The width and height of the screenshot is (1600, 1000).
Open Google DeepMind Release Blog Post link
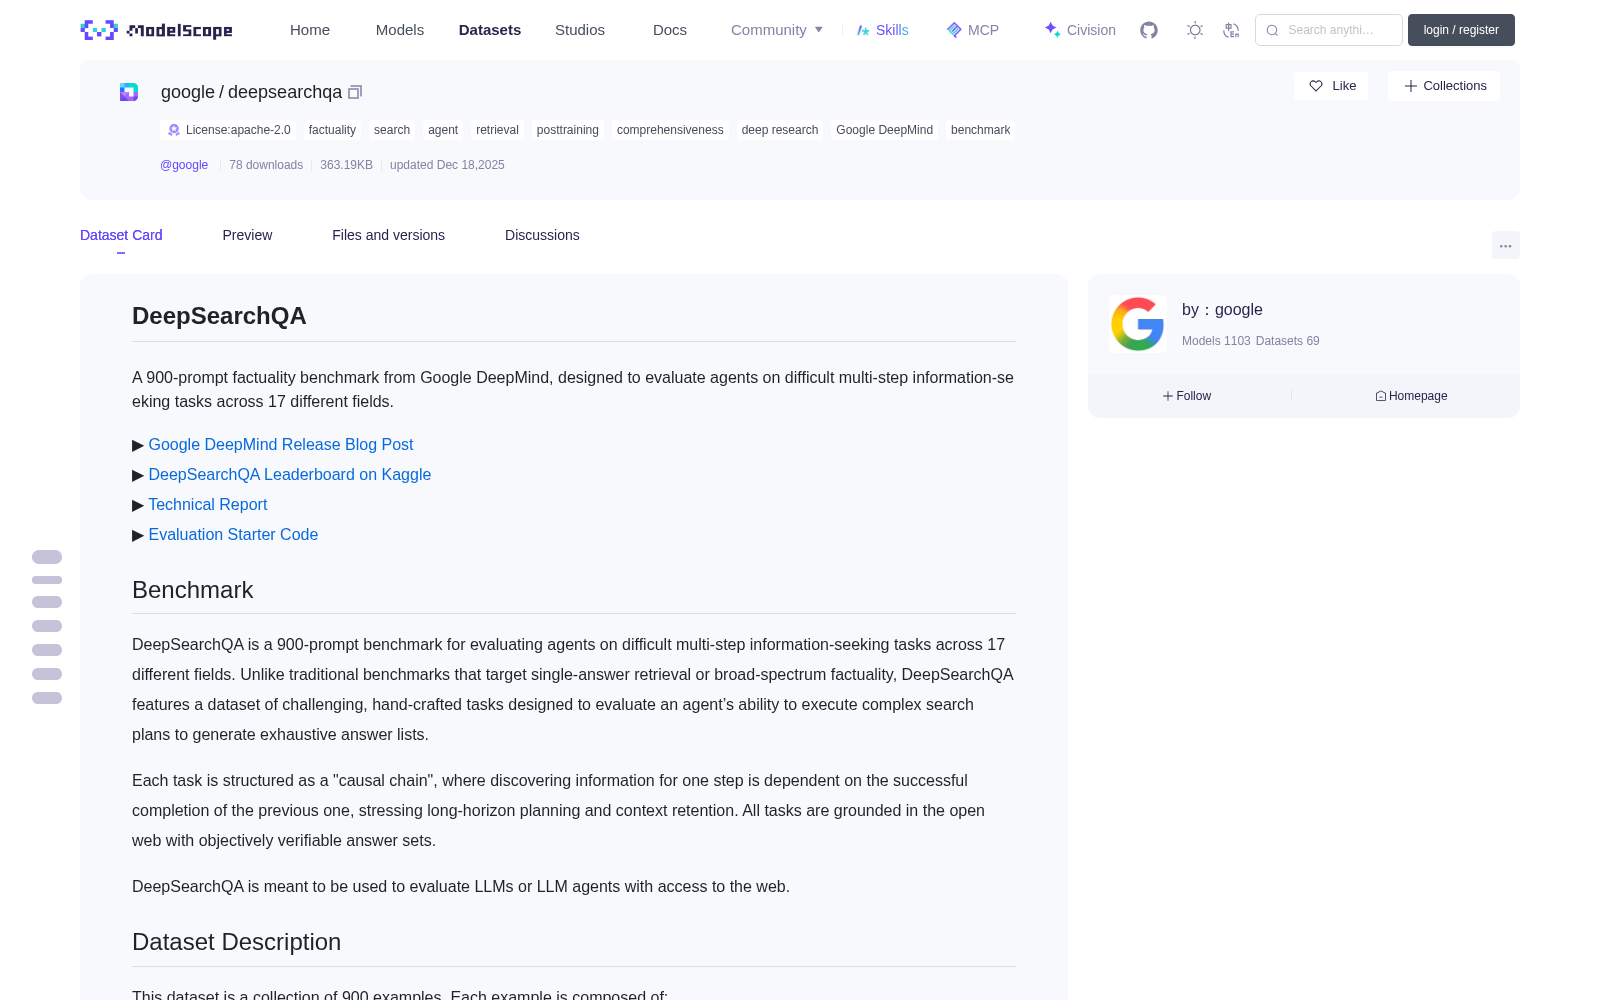pyautogui.click(x=281, y=445)
